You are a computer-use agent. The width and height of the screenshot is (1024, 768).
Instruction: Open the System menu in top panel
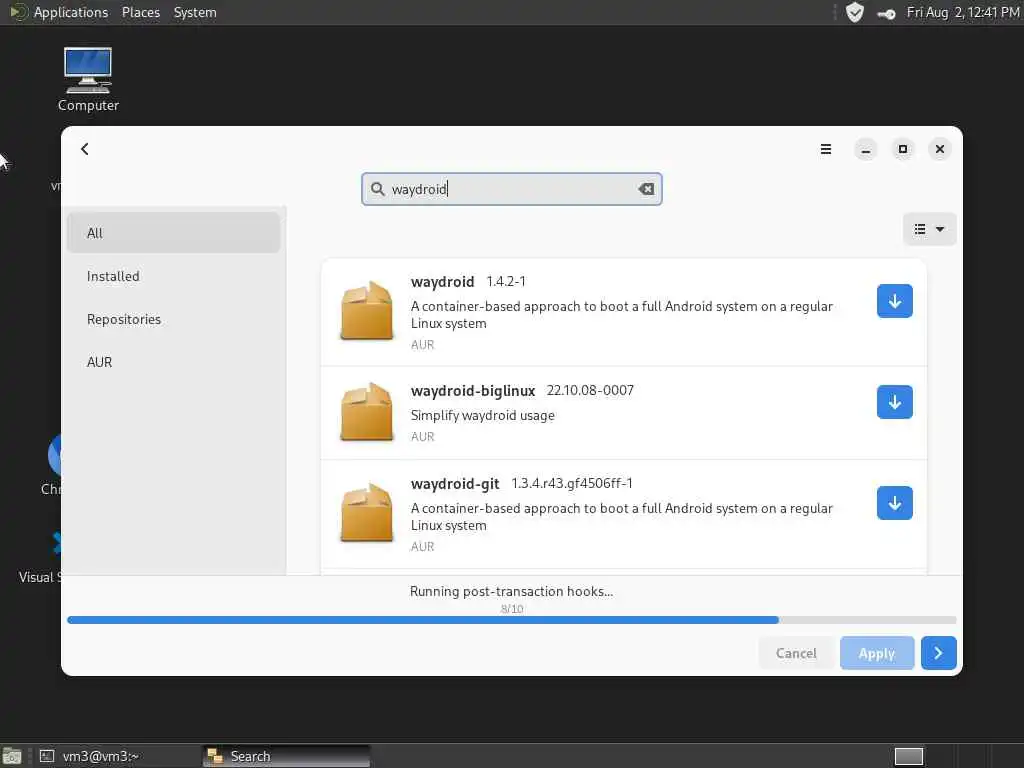195,12
